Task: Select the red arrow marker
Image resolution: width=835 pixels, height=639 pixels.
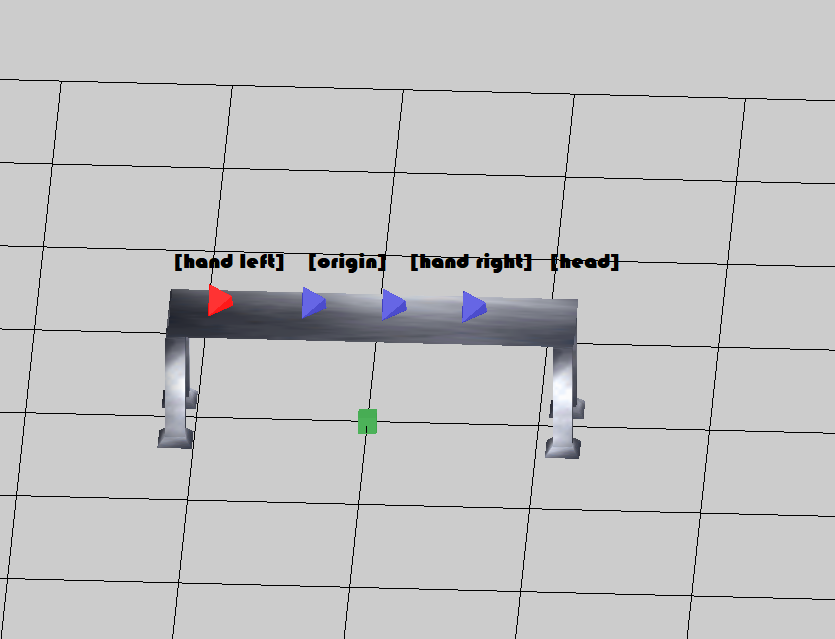Action: pos(219,300)
